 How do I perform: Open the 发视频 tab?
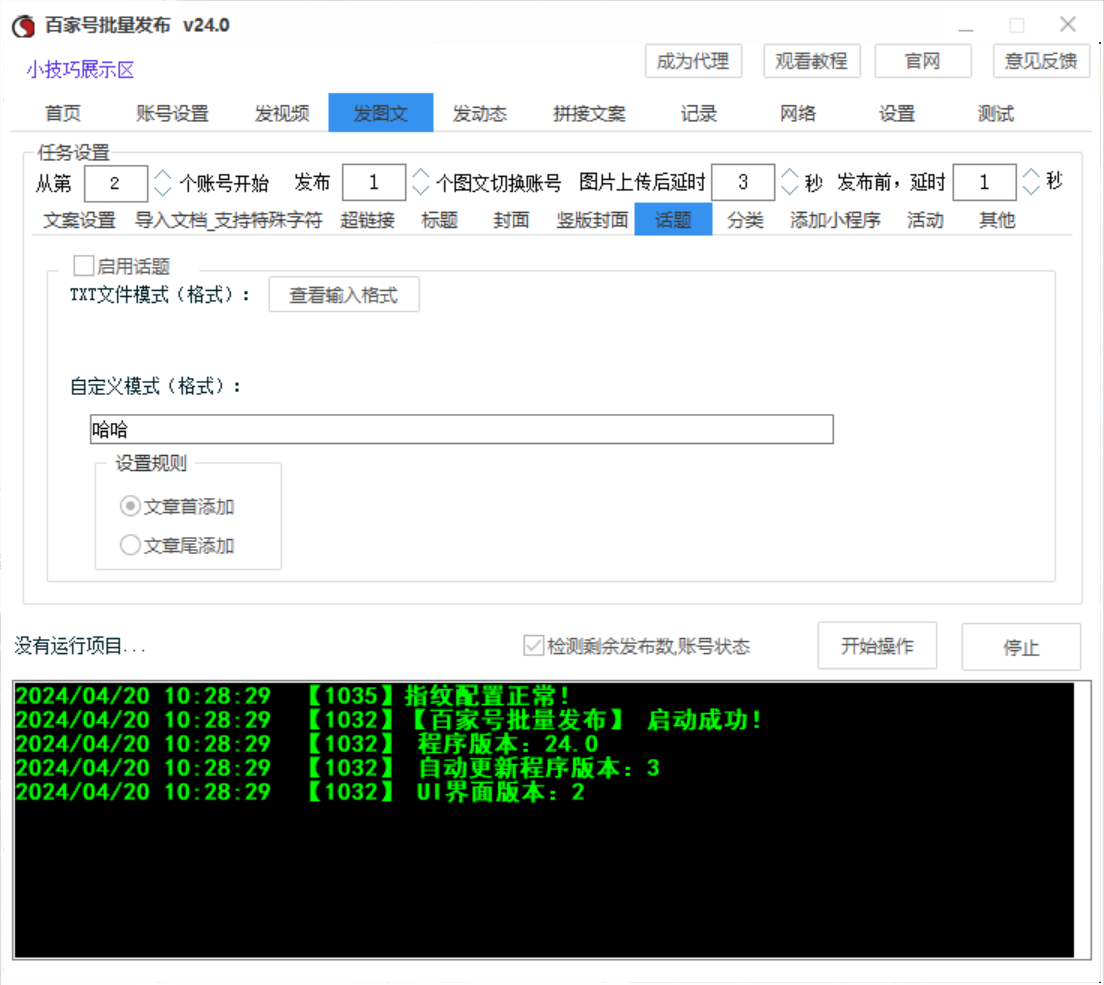coord(282,113)
